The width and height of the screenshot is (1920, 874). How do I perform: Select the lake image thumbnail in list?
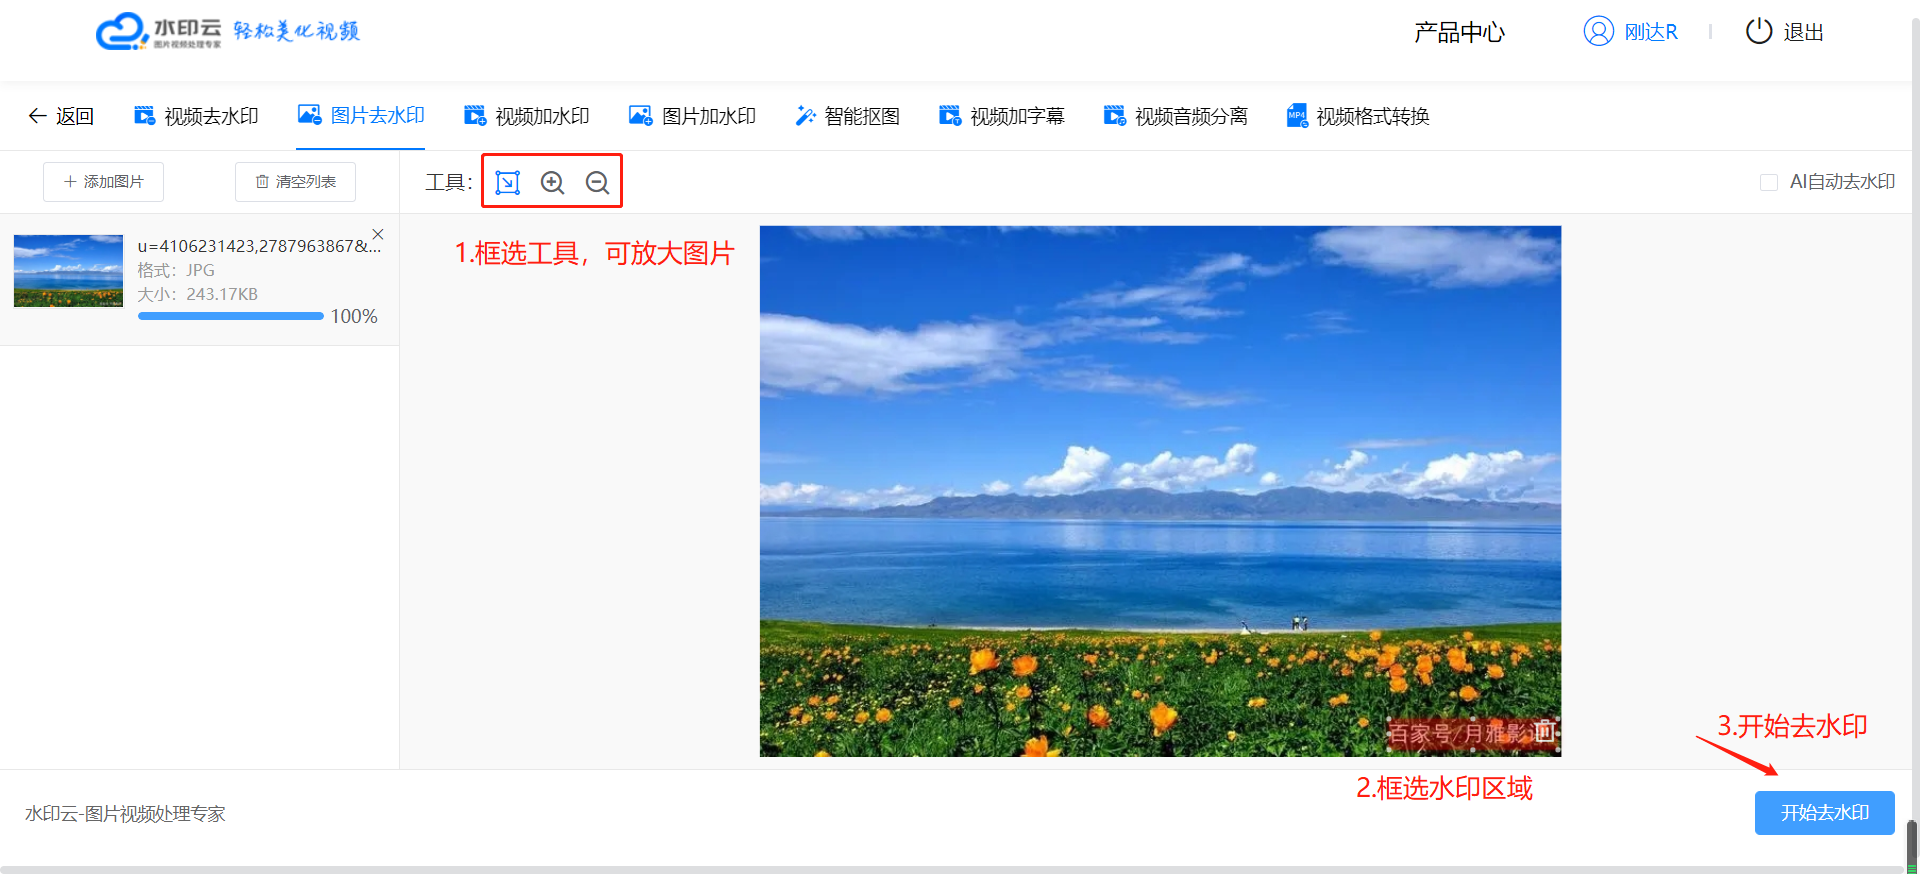click(x=68, y=271)
